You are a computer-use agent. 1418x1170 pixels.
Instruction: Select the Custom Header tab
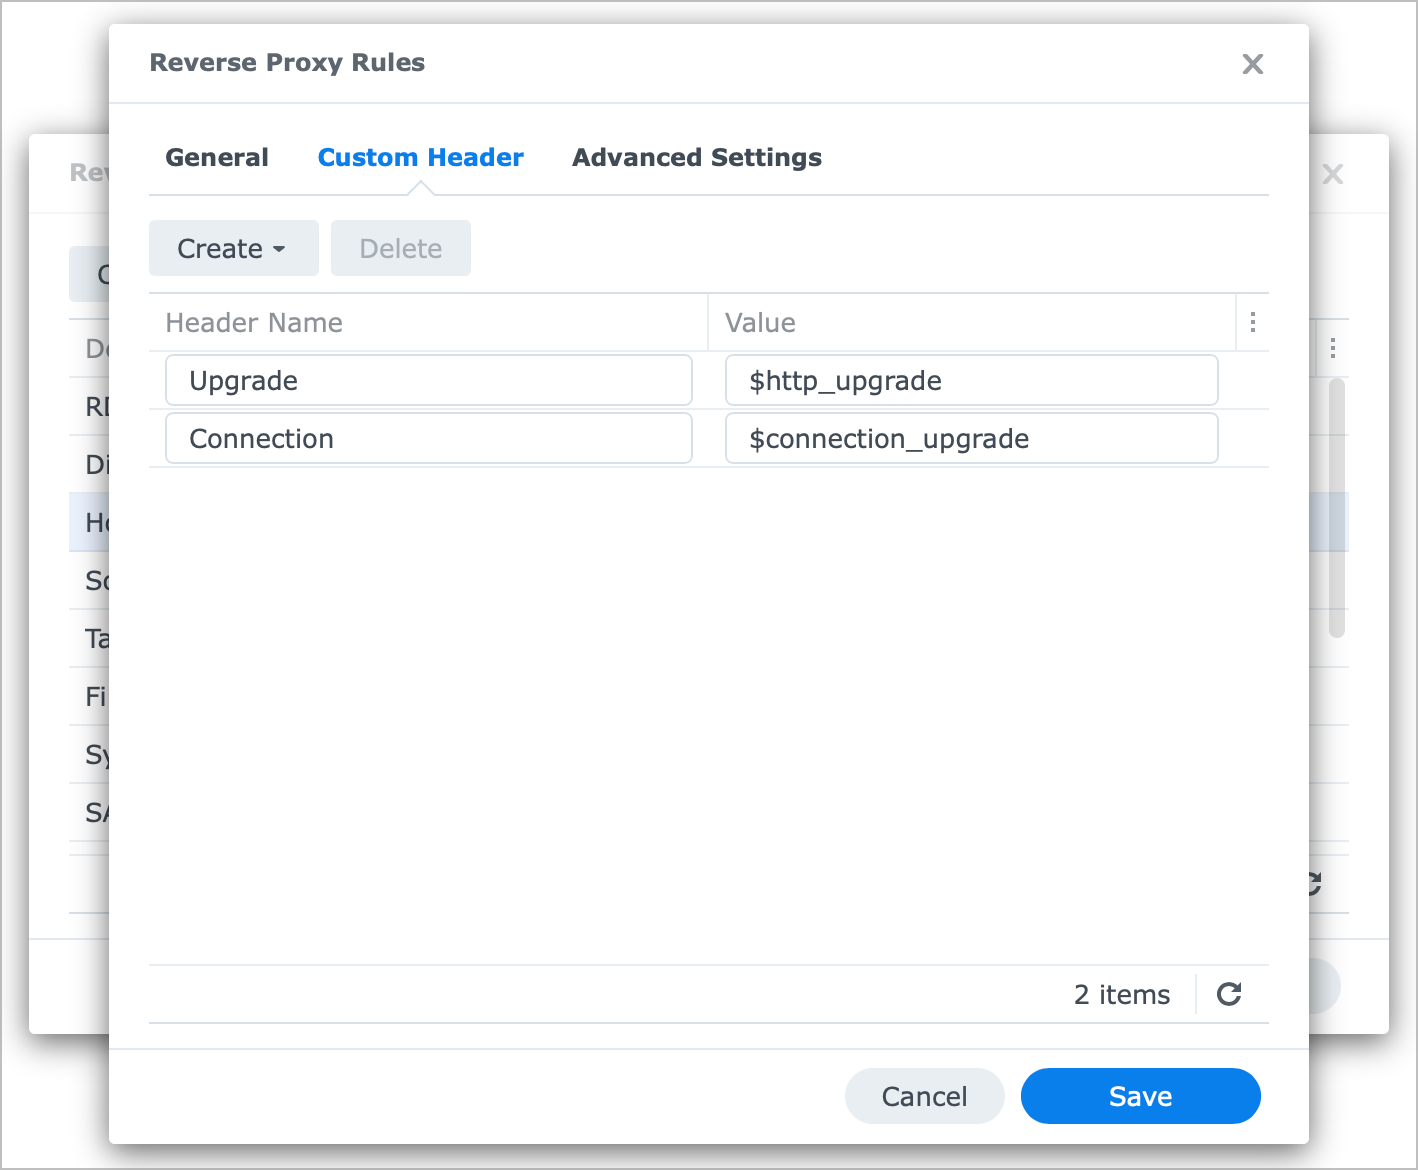[x=420, y=157]
